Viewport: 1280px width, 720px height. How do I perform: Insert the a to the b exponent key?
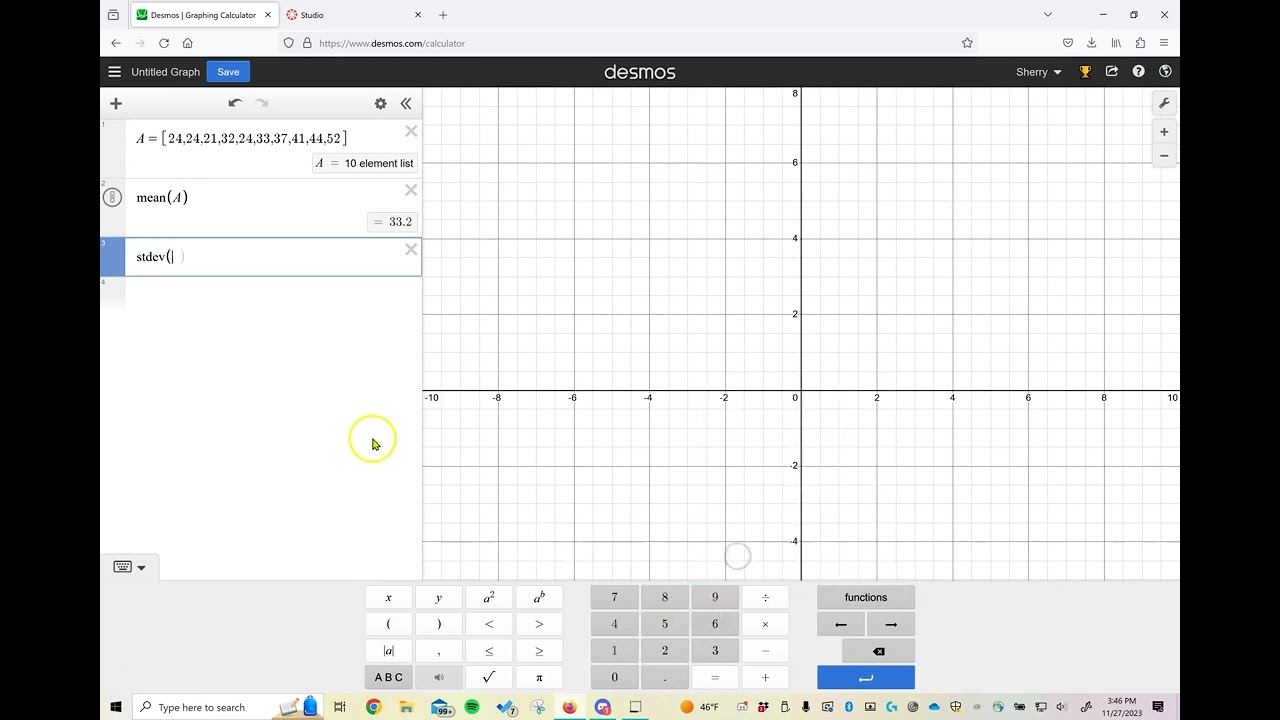pos(539,597)
